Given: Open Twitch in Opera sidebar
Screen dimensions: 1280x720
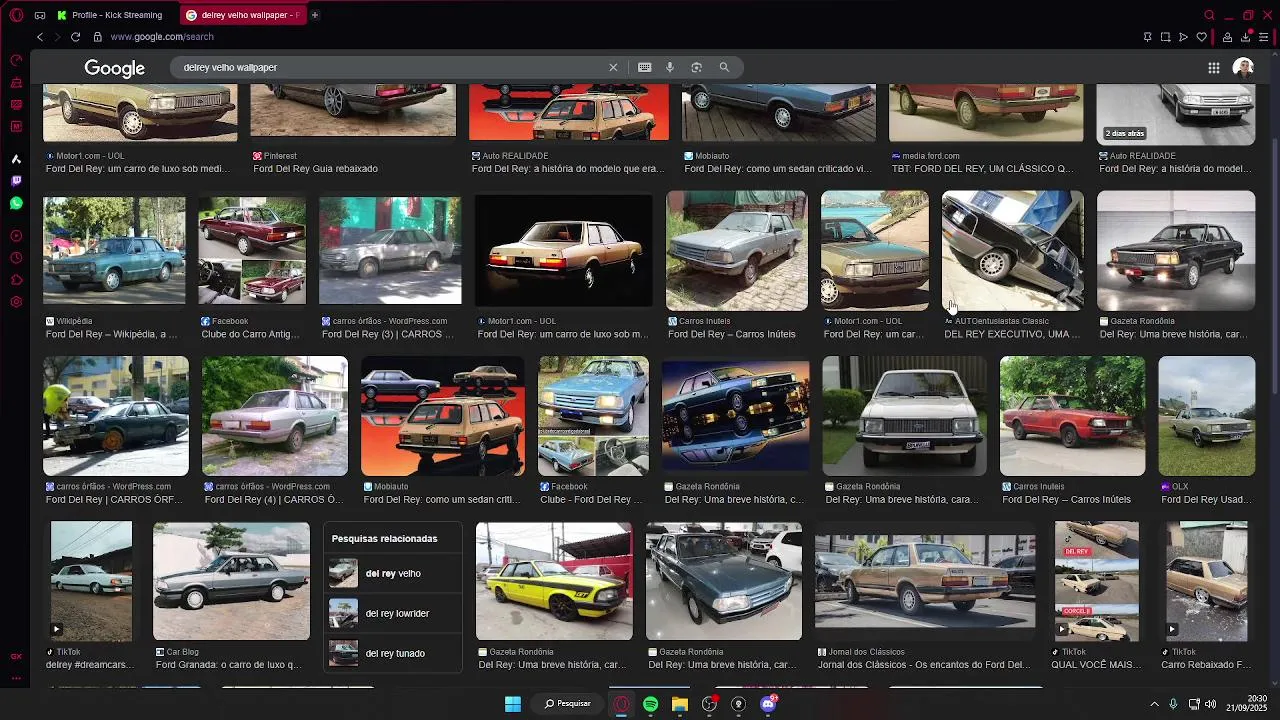Looking at the screenshot, I should (x=16, y=181).
